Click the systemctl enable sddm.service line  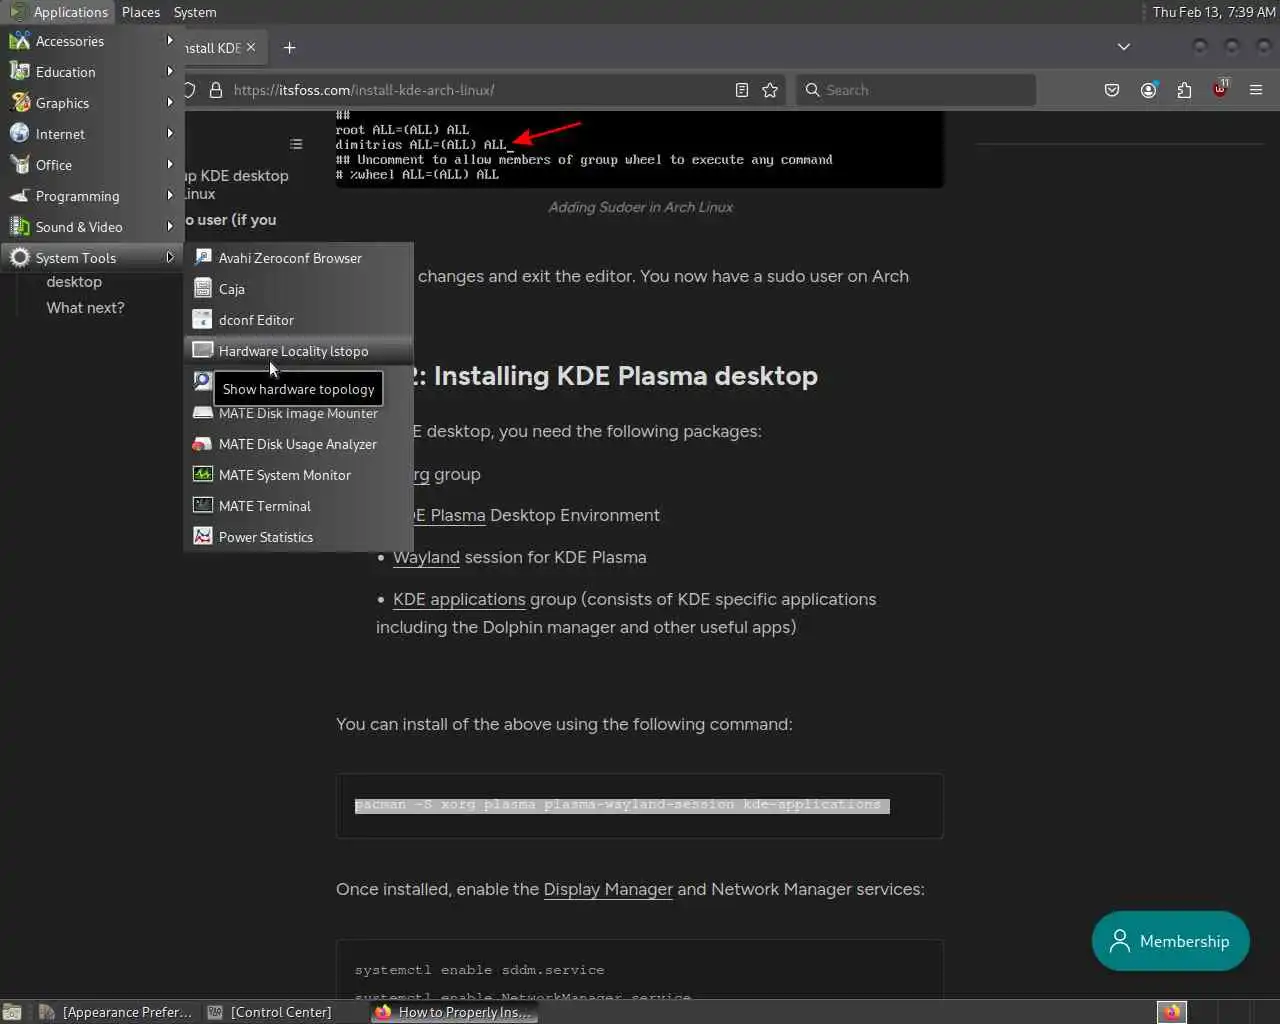[x=479, y=970]
